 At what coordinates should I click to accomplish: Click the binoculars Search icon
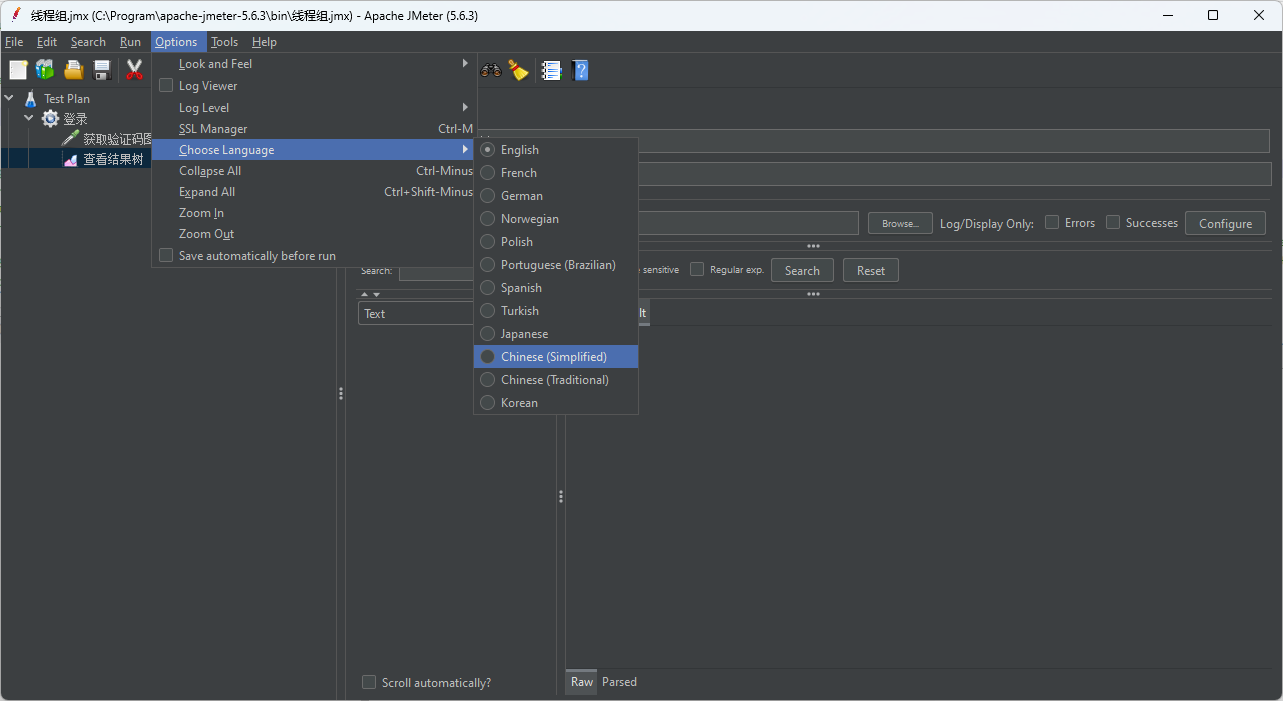(x=490, y=70)
